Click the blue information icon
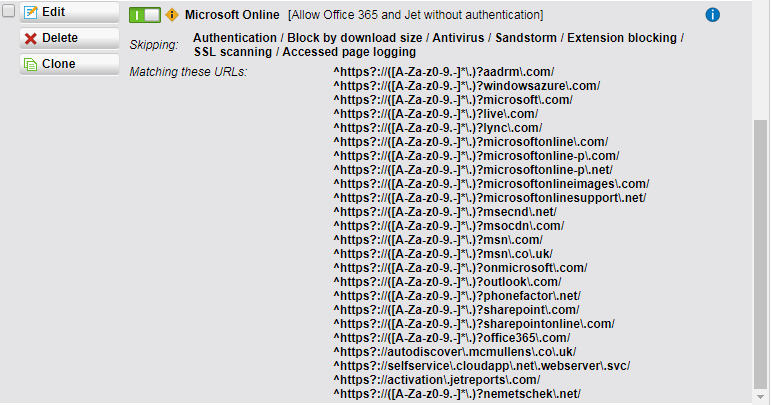The height and width of the screenshot is (405, 771). [713, 15]
